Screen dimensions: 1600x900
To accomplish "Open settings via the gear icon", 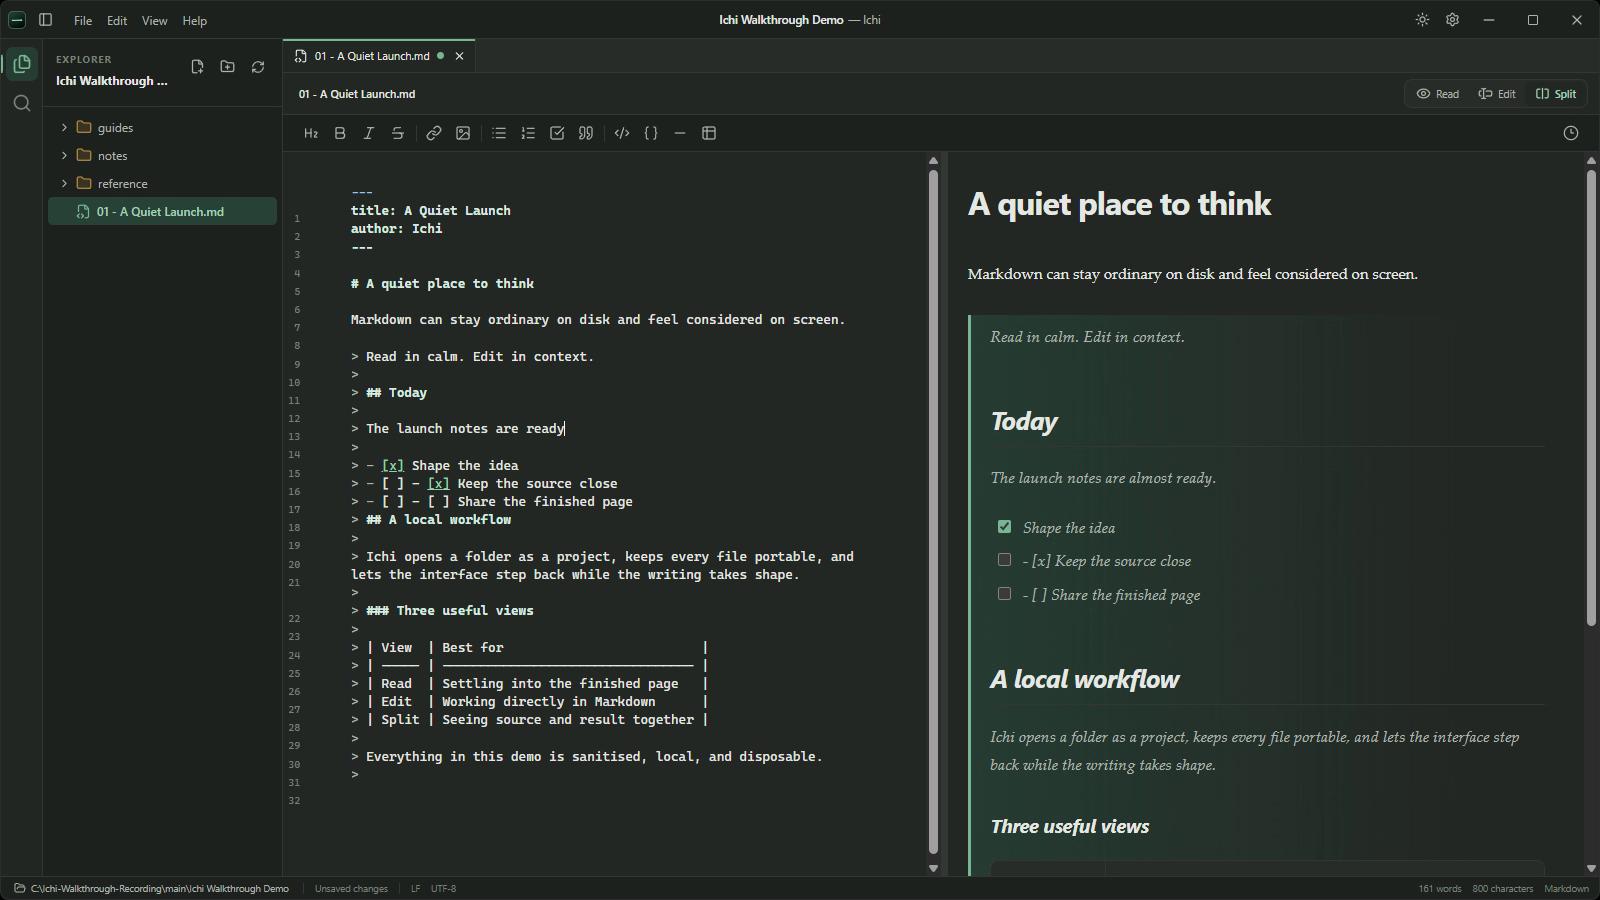I will (x=1453, y=20).
